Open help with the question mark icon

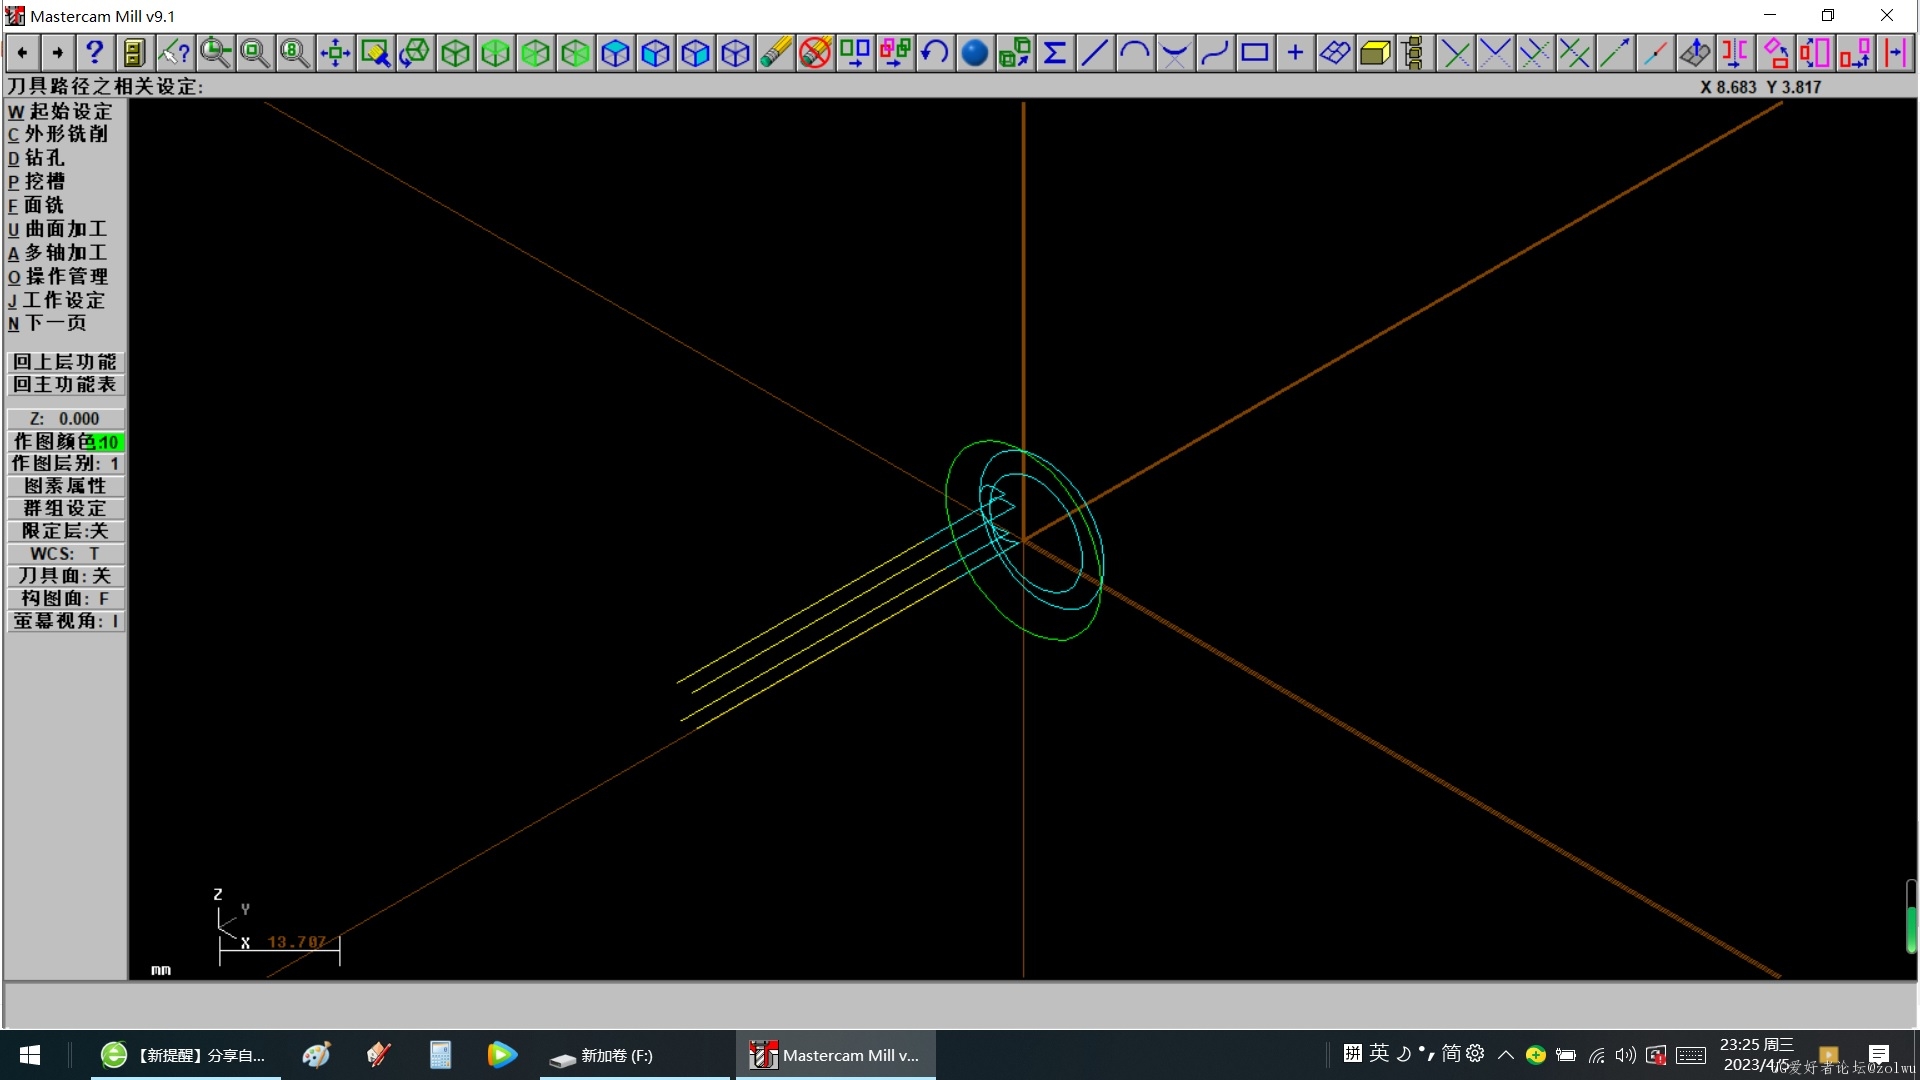point(95,52)
